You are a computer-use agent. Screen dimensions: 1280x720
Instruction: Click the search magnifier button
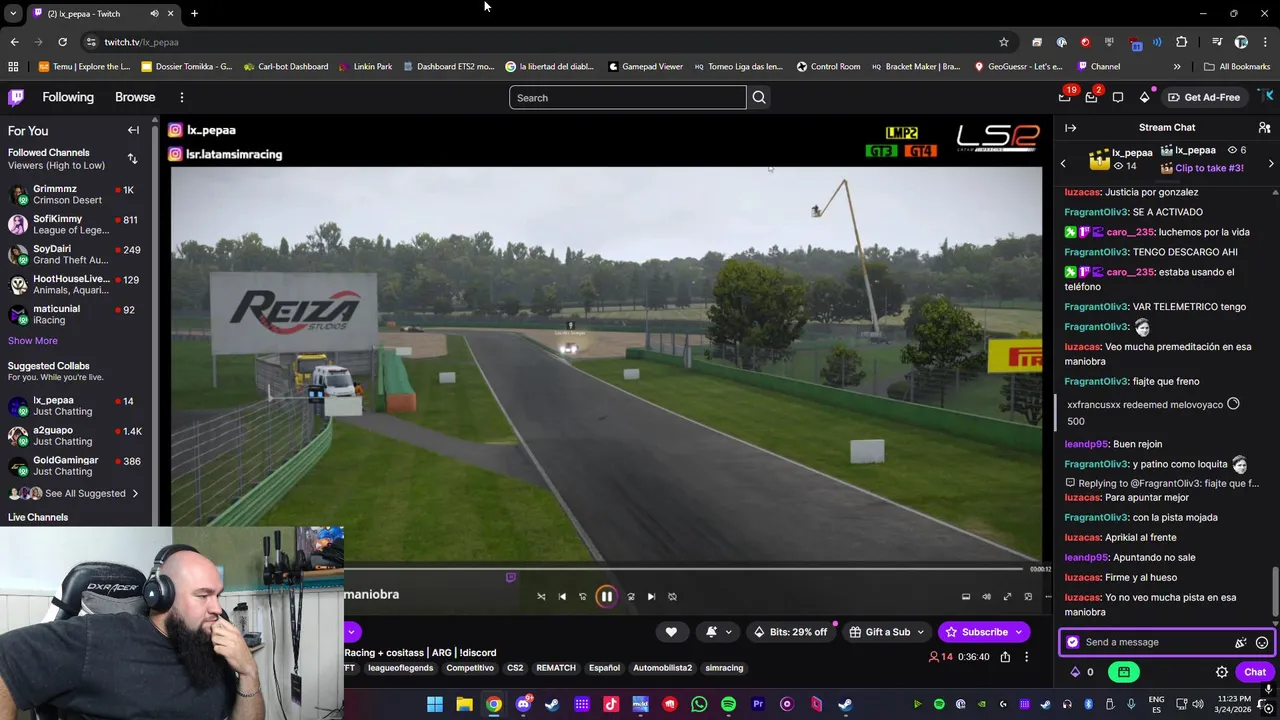click(x=759, y=97)
